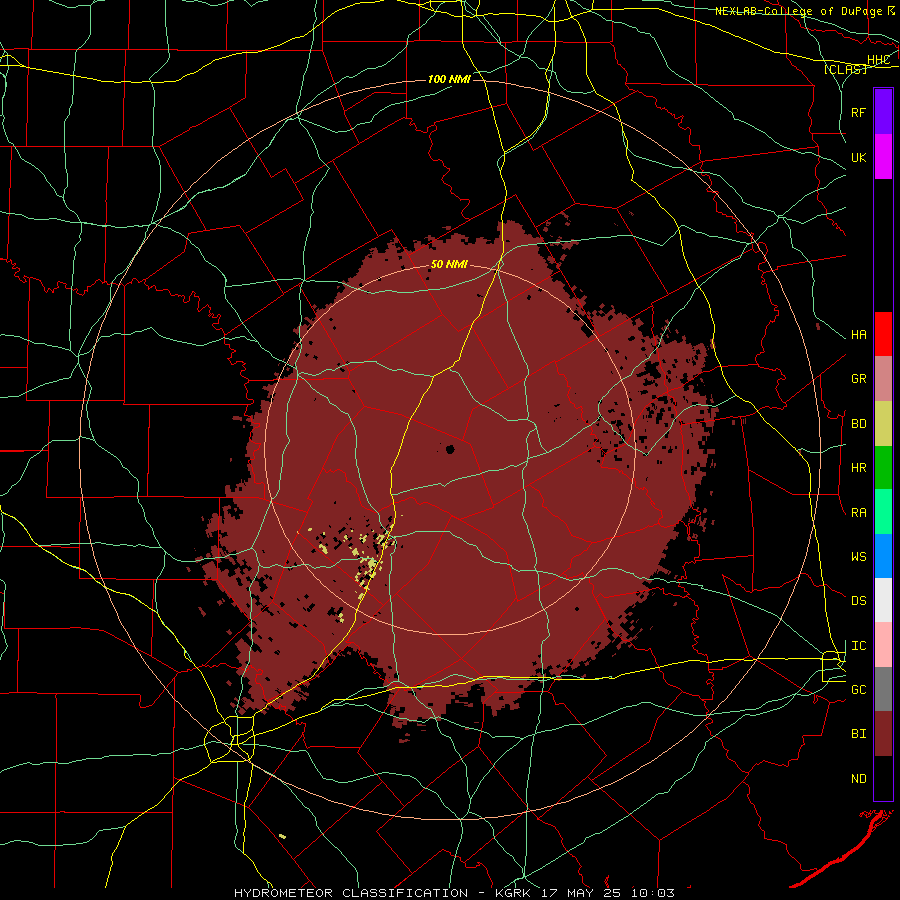Viewport: 900px width, 900px height.
Task: Click the black radar site dot at echo center
Action: 450,449
